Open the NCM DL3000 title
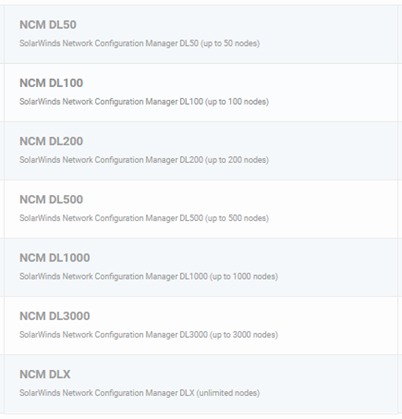 pos(55,316)
